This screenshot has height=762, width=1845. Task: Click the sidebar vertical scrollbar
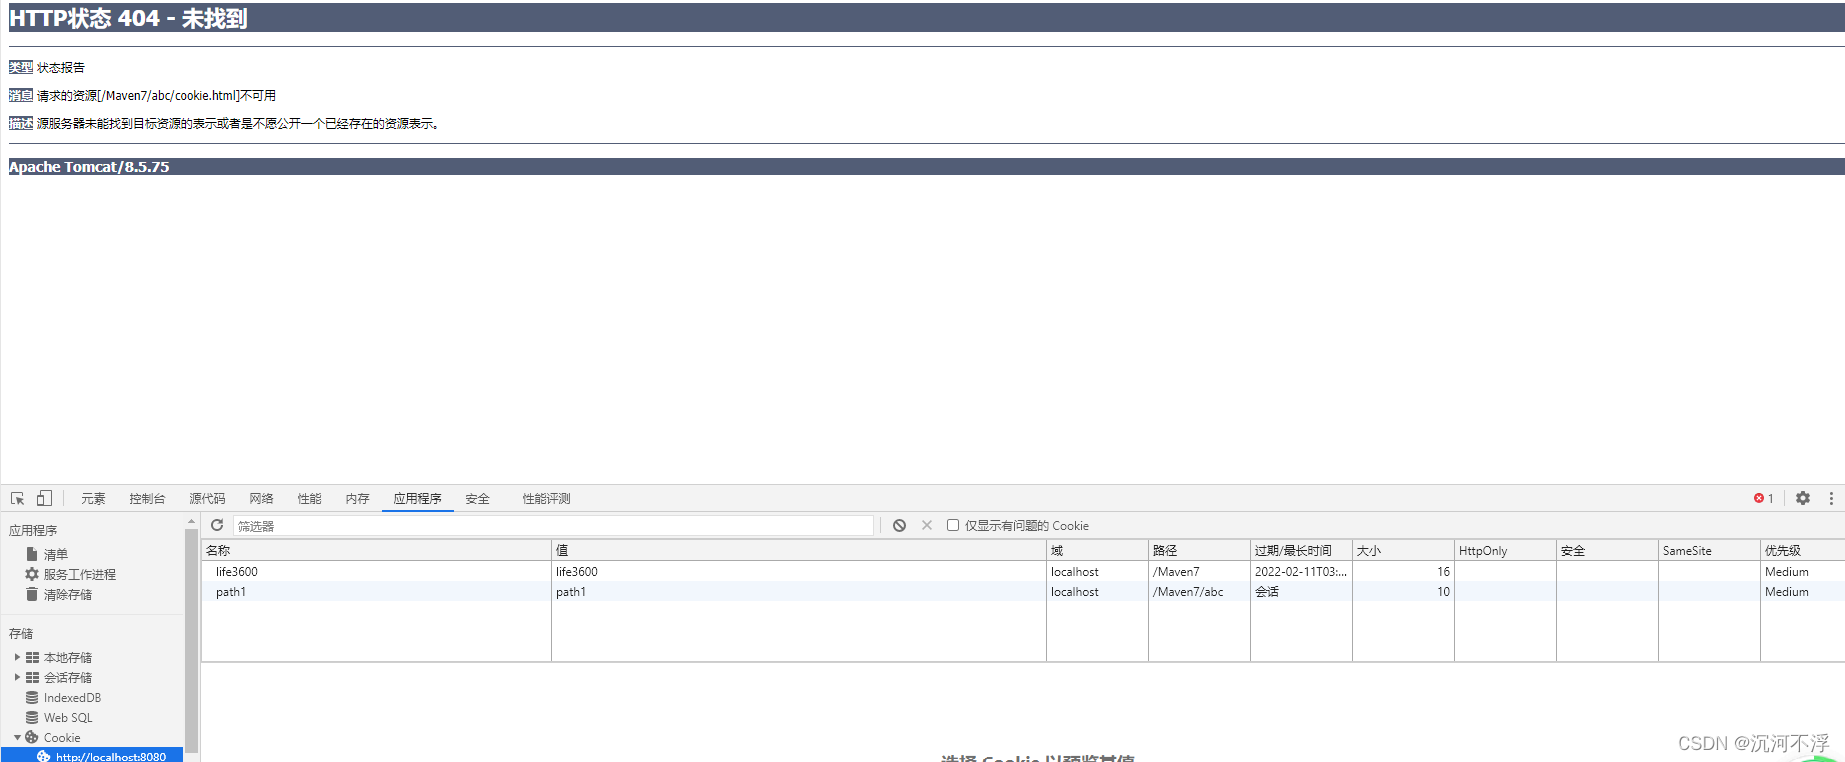click(x=191, y=640)
